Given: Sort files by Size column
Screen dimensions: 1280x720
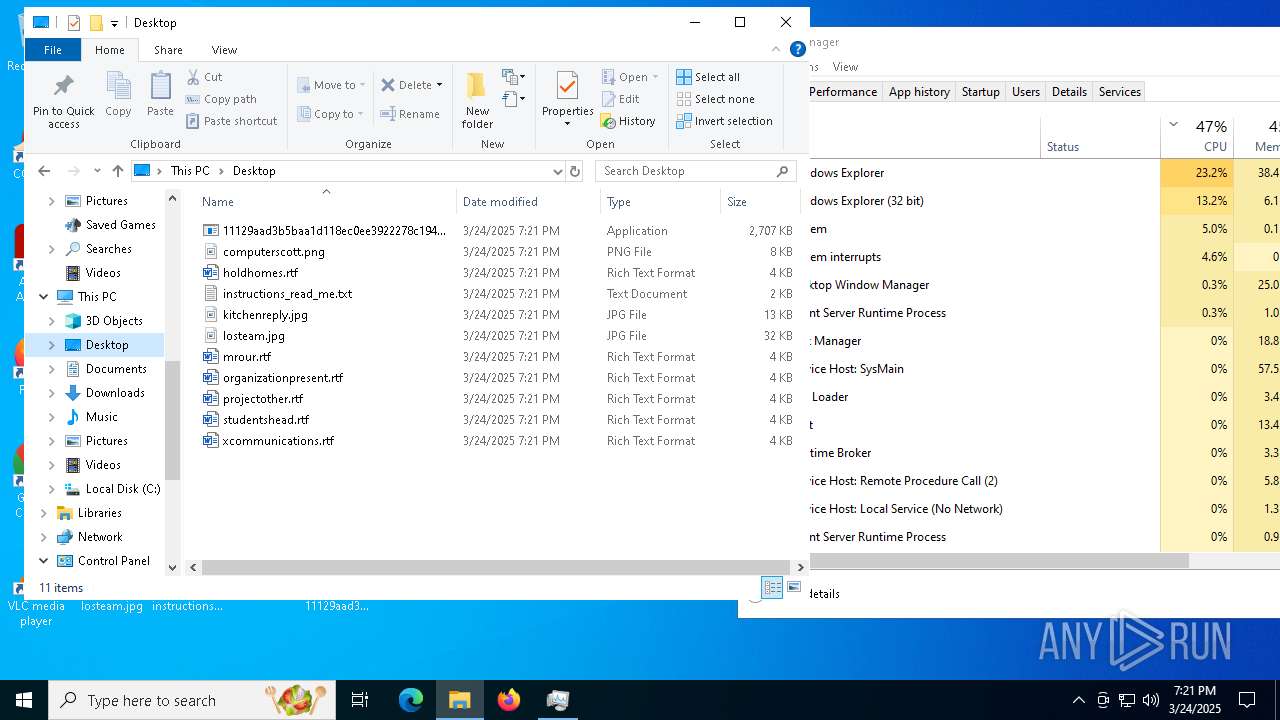Looking at the screenshot, I should point(760,201).
